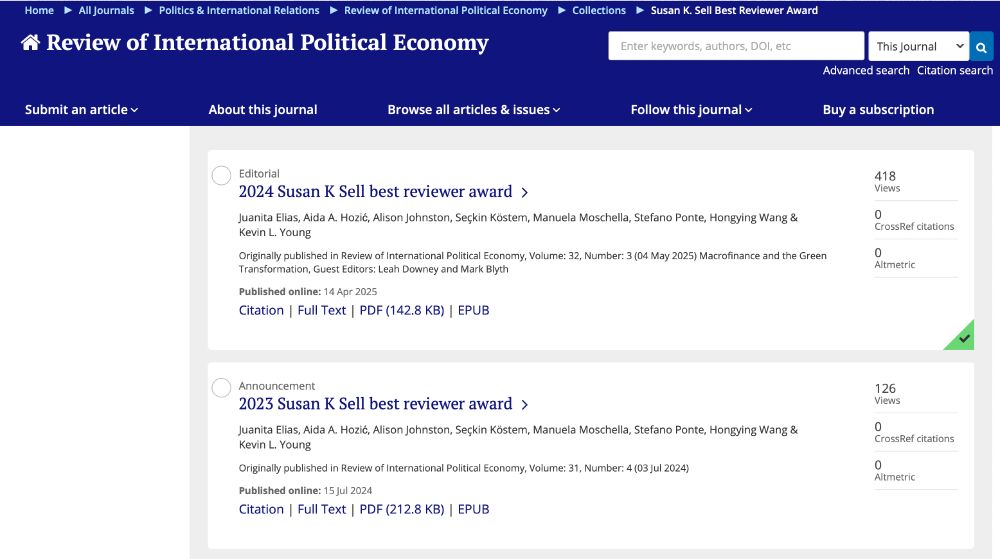Open EPUB link for the 2023 announcement
The width and height of the screenshot is (1000, 559).
click(x=473, y=509)
